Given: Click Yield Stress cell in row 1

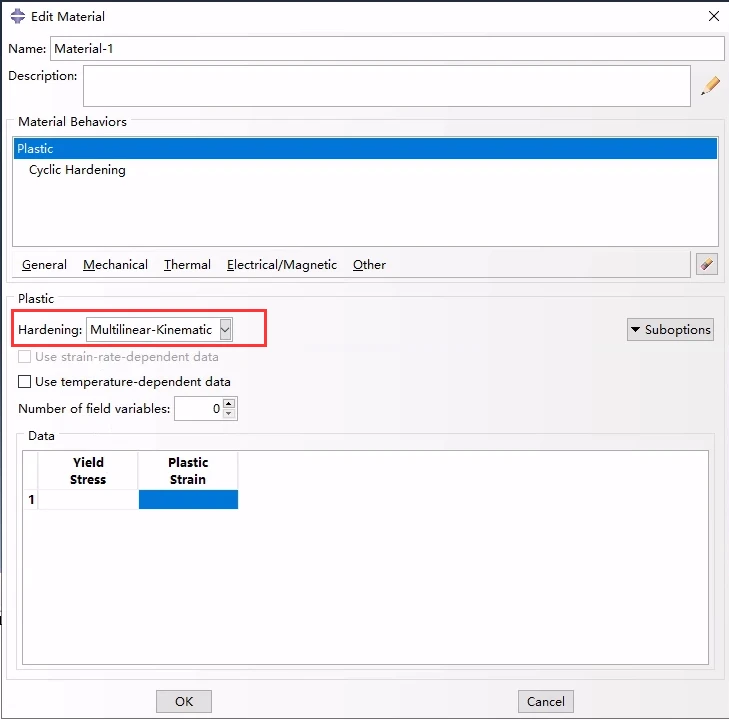Looking at the screenshot, I should point(88,500).
